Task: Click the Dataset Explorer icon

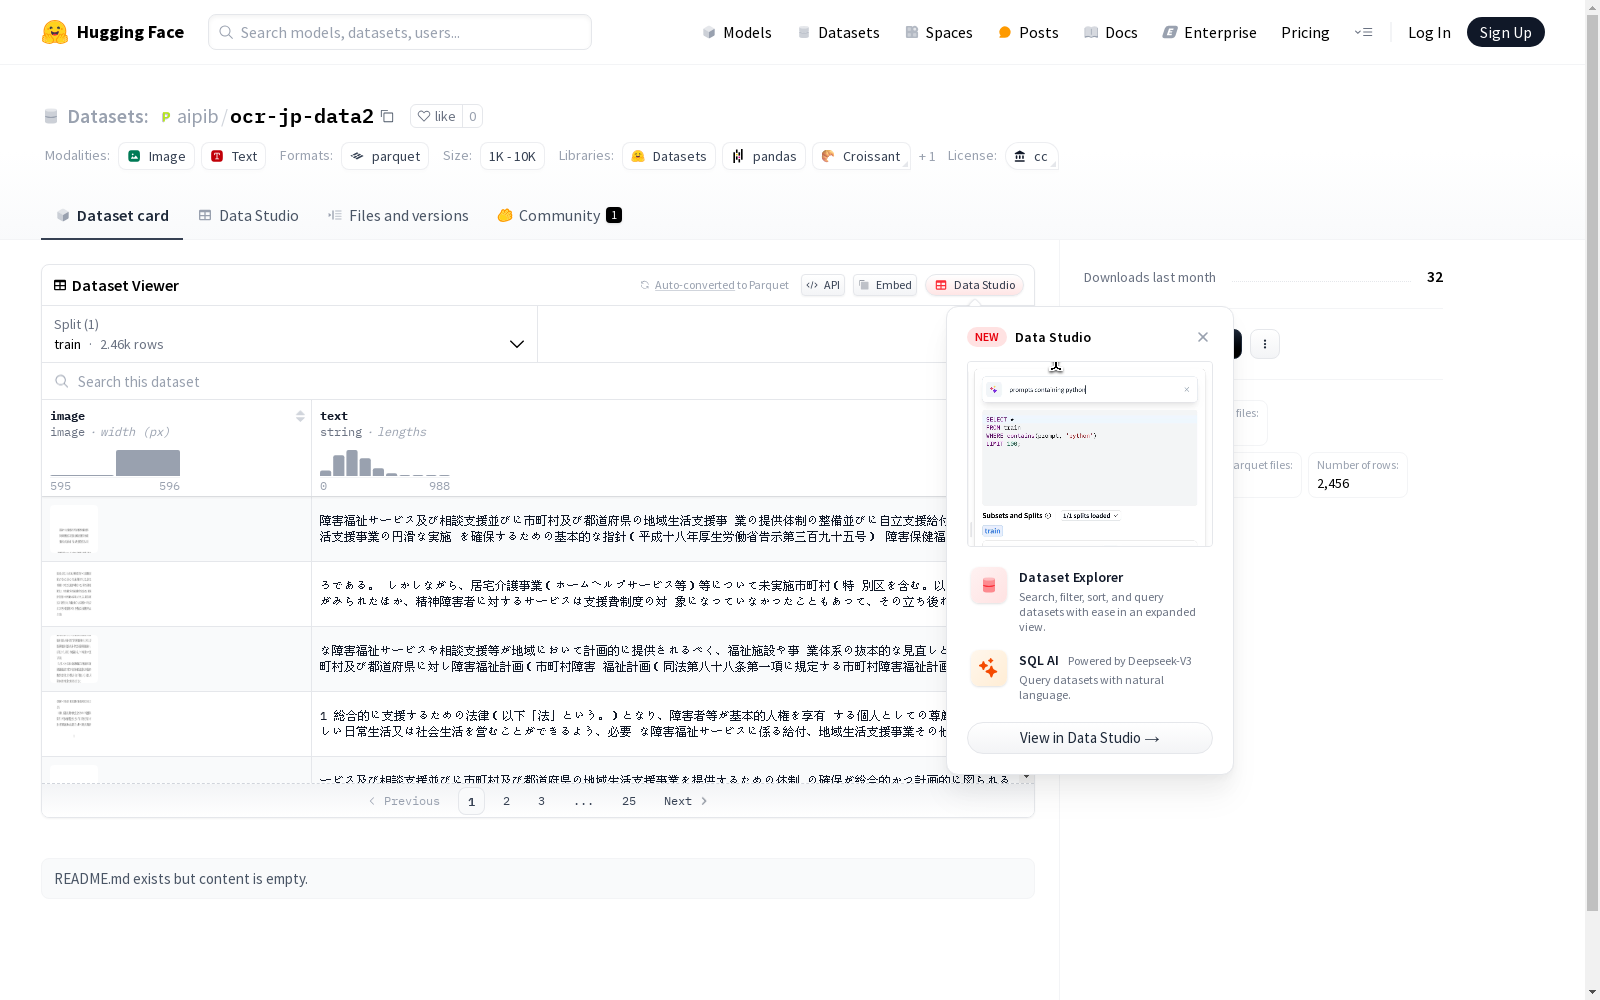Action: pyautogui.click(x=989, y=586)
